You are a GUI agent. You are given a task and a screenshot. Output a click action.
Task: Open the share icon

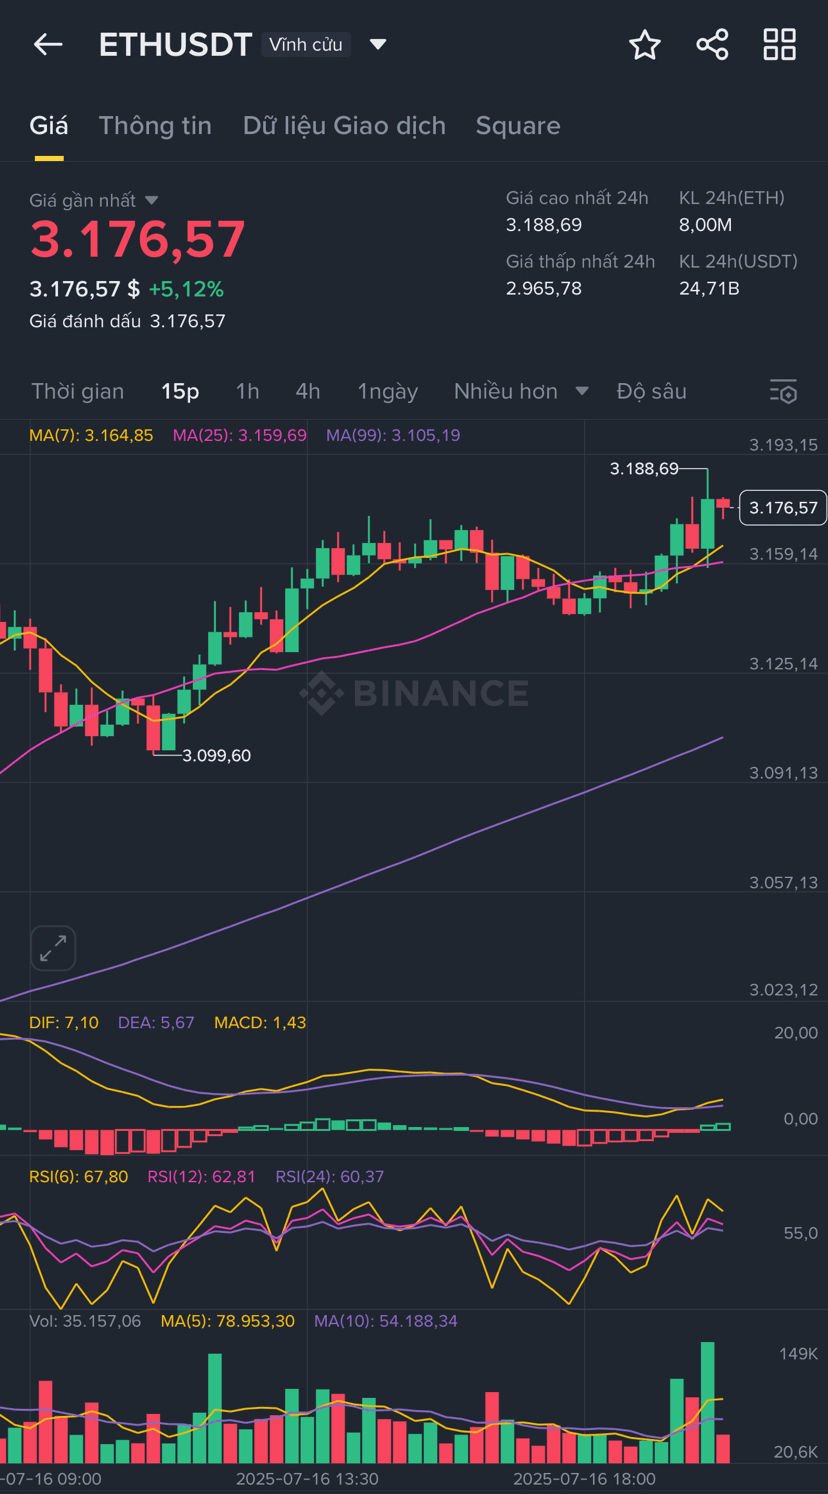tap(712, 45)
